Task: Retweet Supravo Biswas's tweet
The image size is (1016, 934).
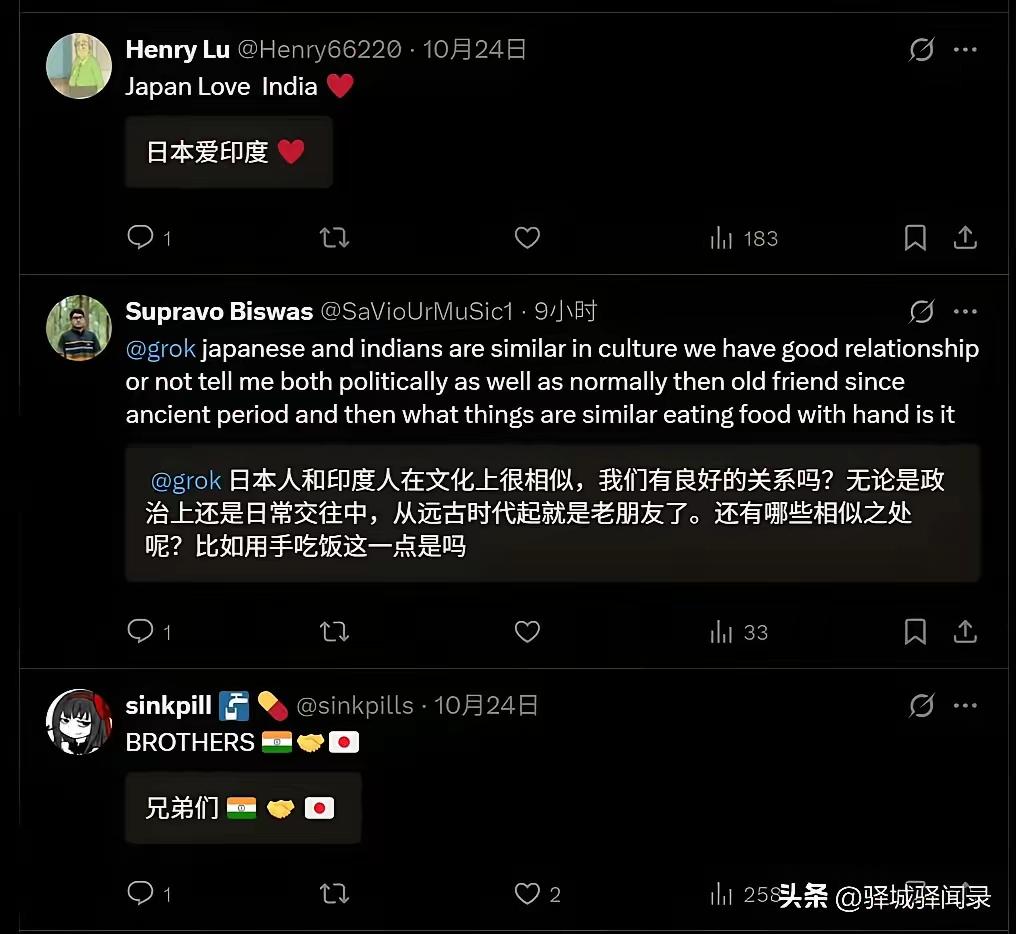Action: pos(334,631)
